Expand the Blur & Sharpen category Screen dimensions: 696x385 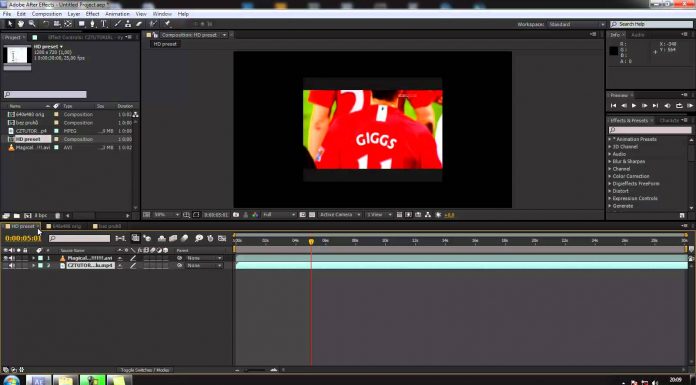tap(610, 162)
